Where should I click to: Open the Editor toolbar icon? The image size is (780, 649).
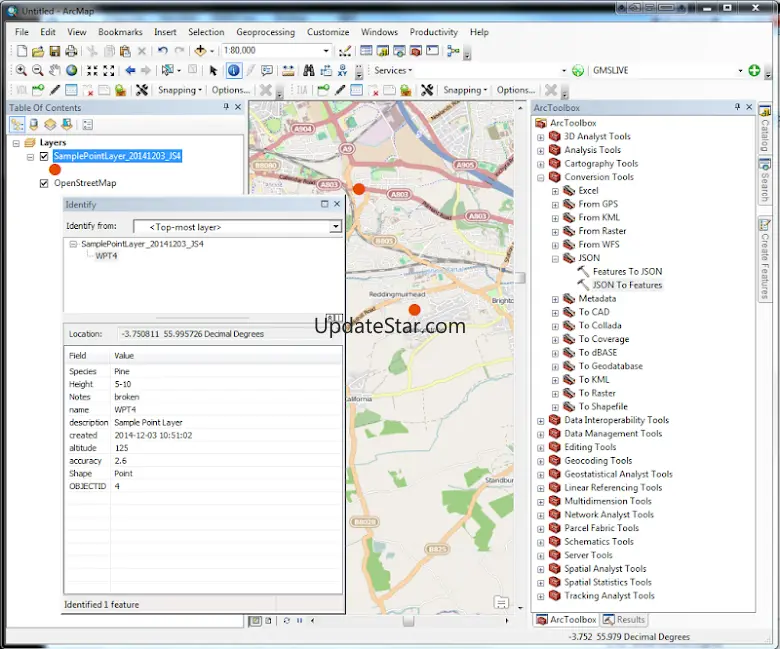[344, 51]
